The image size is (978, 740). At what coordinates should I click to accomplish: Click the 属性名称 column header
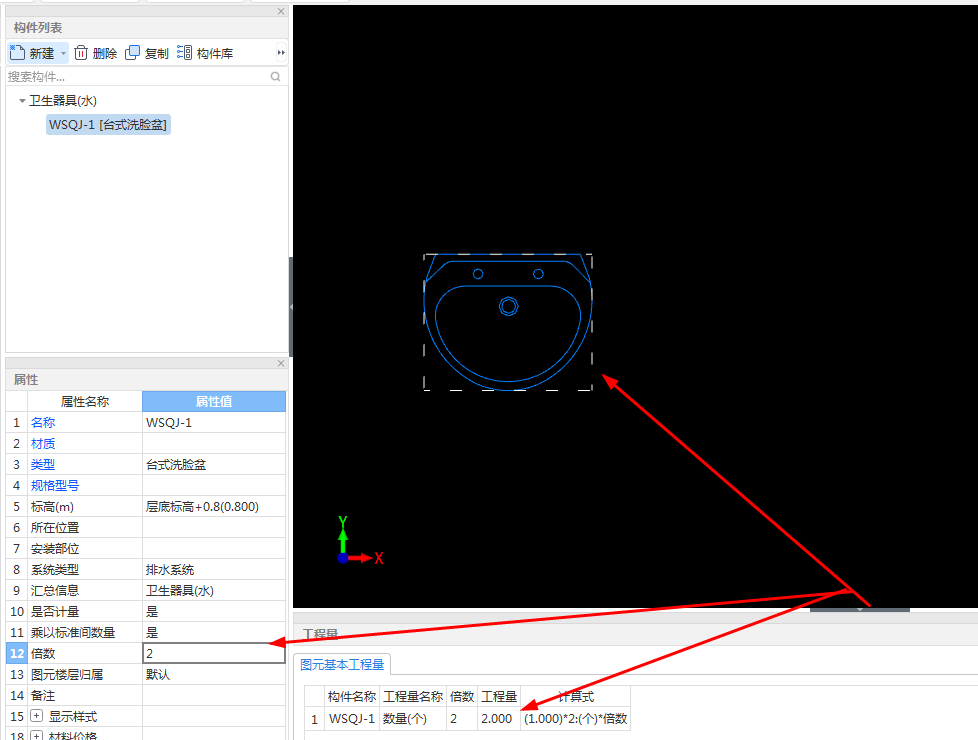[x=85, y=402]
